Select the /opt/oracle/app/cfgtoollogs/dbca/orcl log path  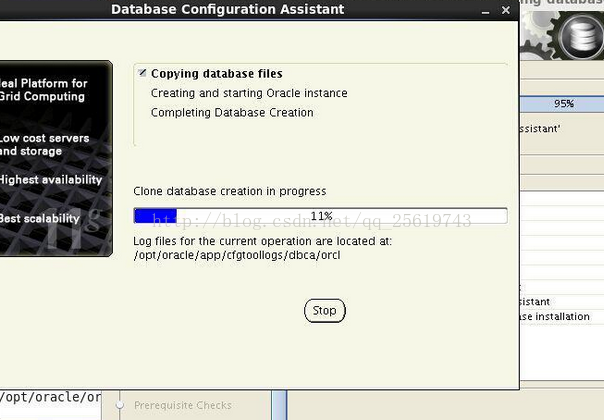[237, 255]
